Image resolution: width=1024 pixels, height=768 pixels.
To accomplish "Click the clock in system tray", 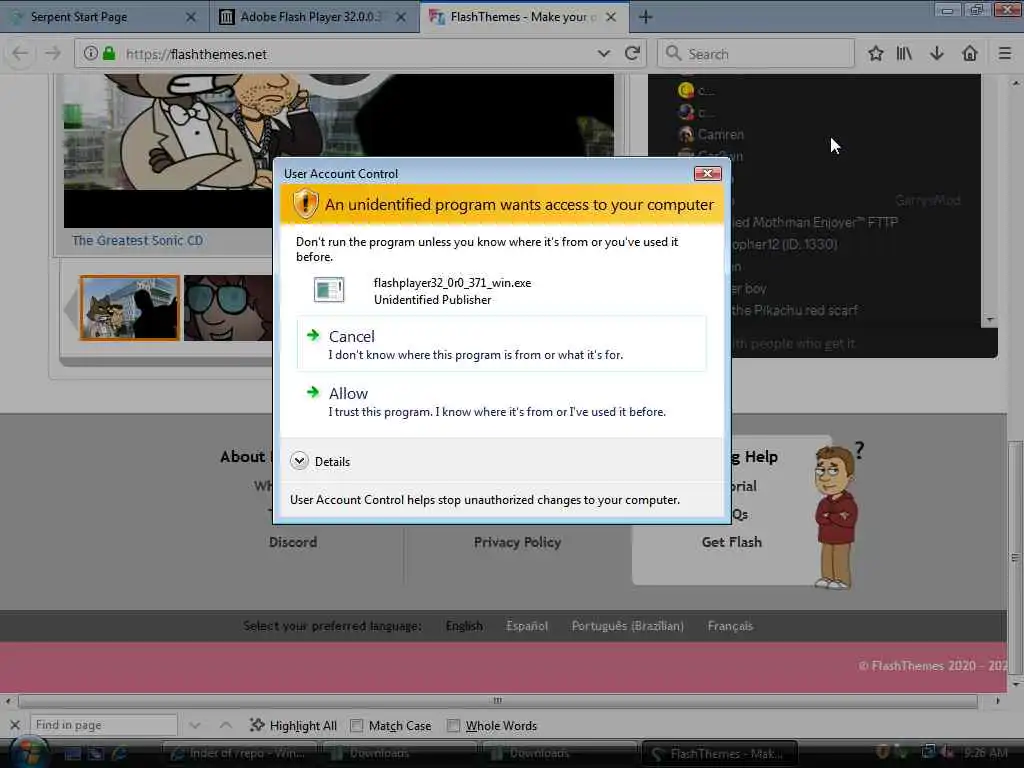I will tap(985, 752).
